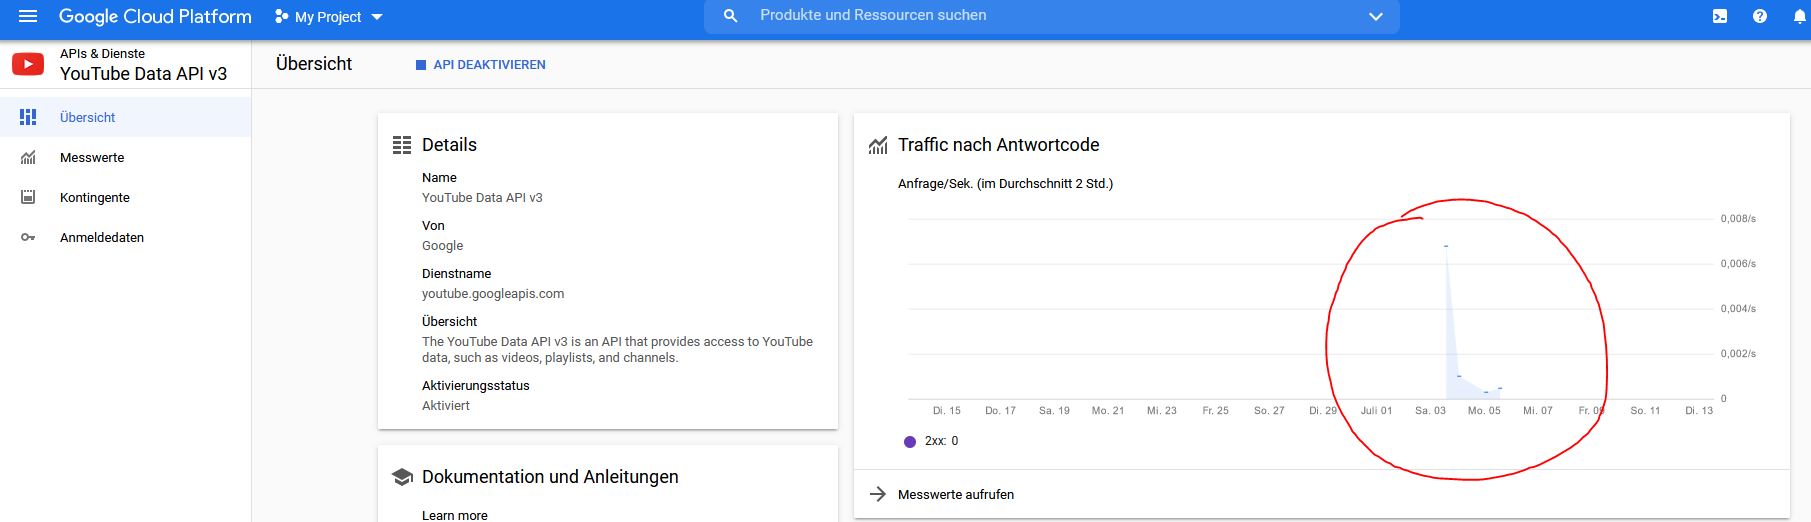Select Übersicht in the sidebar
Image resolution: width=1811 pixels, height=522 pixels.
click(125, 117)
